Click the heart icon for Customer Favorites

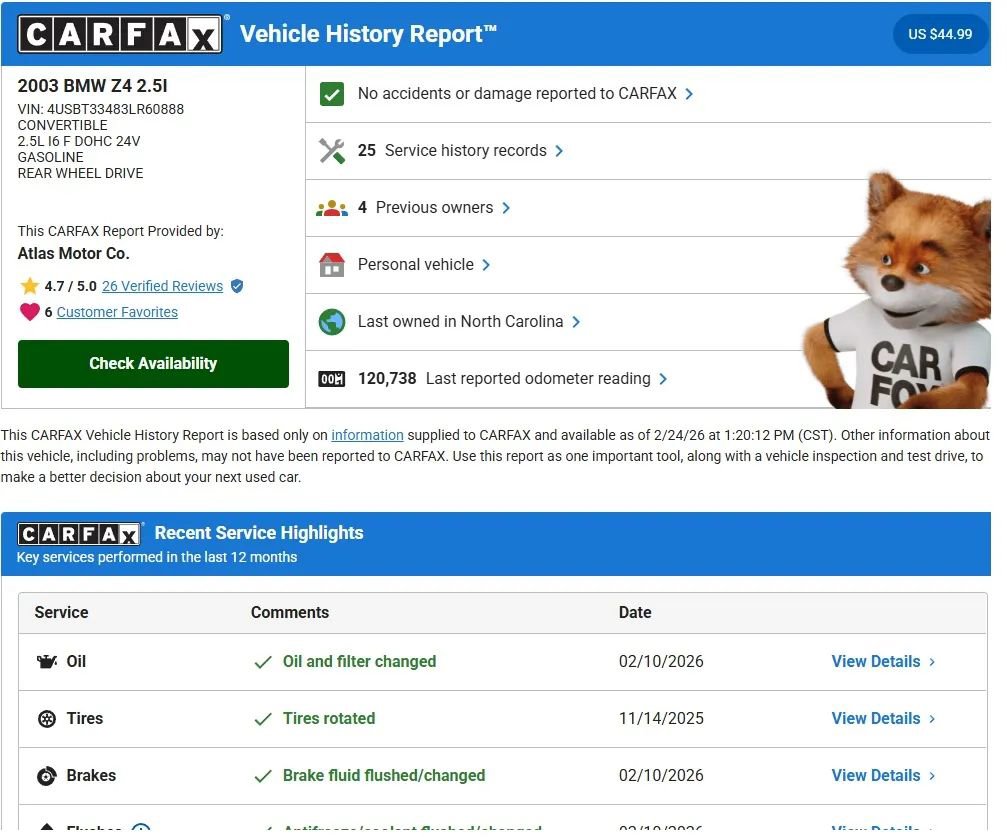27,311
